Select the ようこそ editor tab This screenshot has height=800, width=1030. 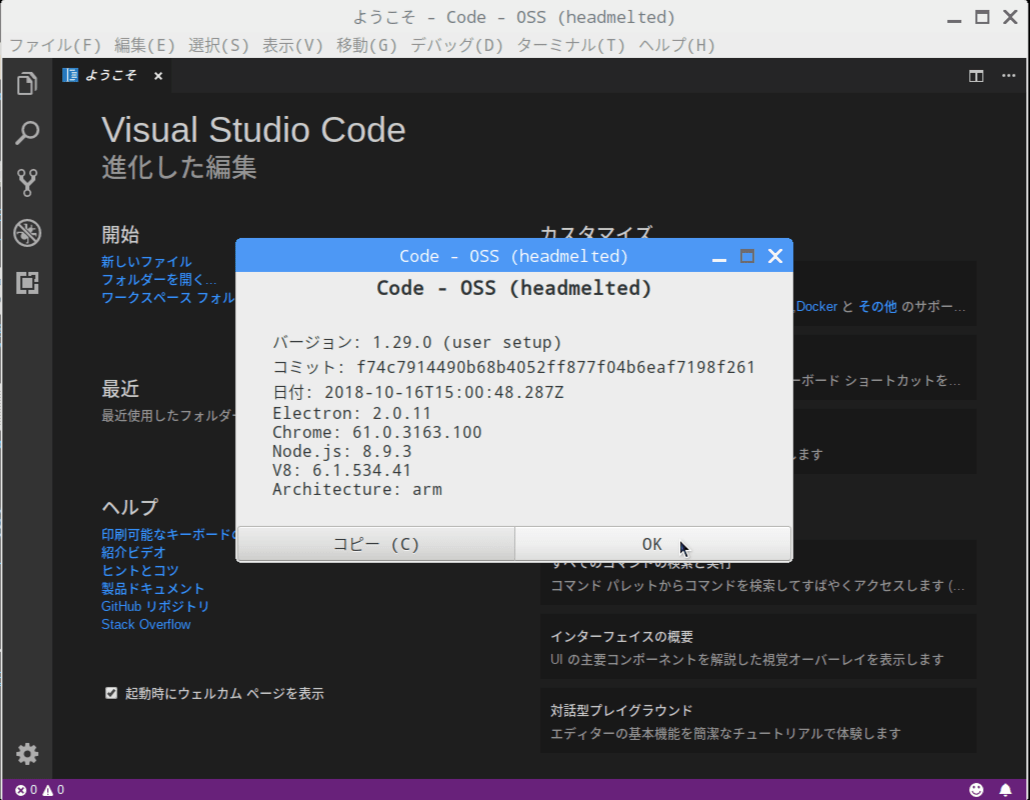click(110, 76)
